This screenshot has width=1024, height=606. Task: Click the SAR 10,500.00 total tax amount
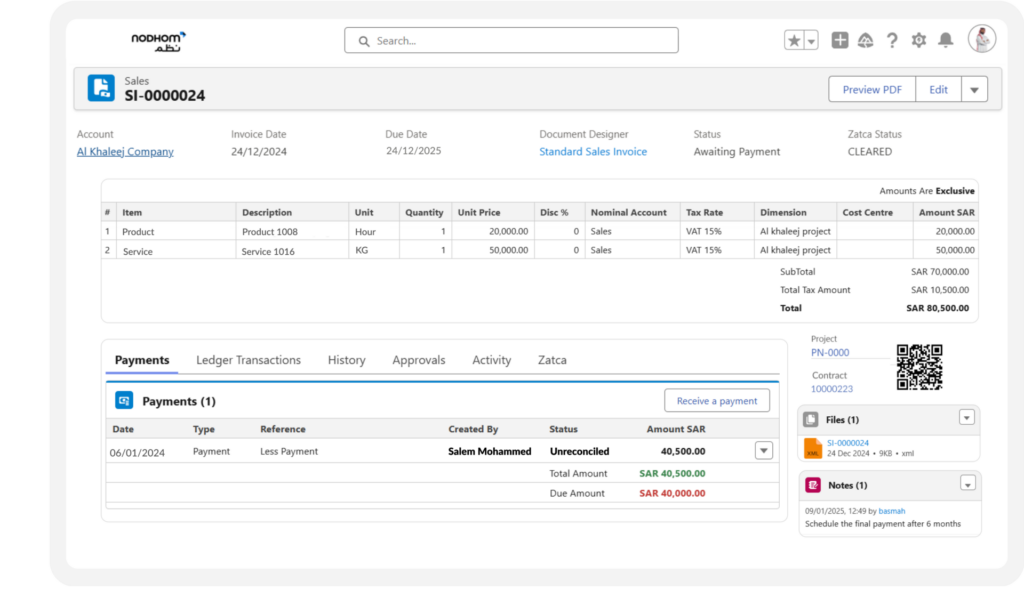pos(940,290)
